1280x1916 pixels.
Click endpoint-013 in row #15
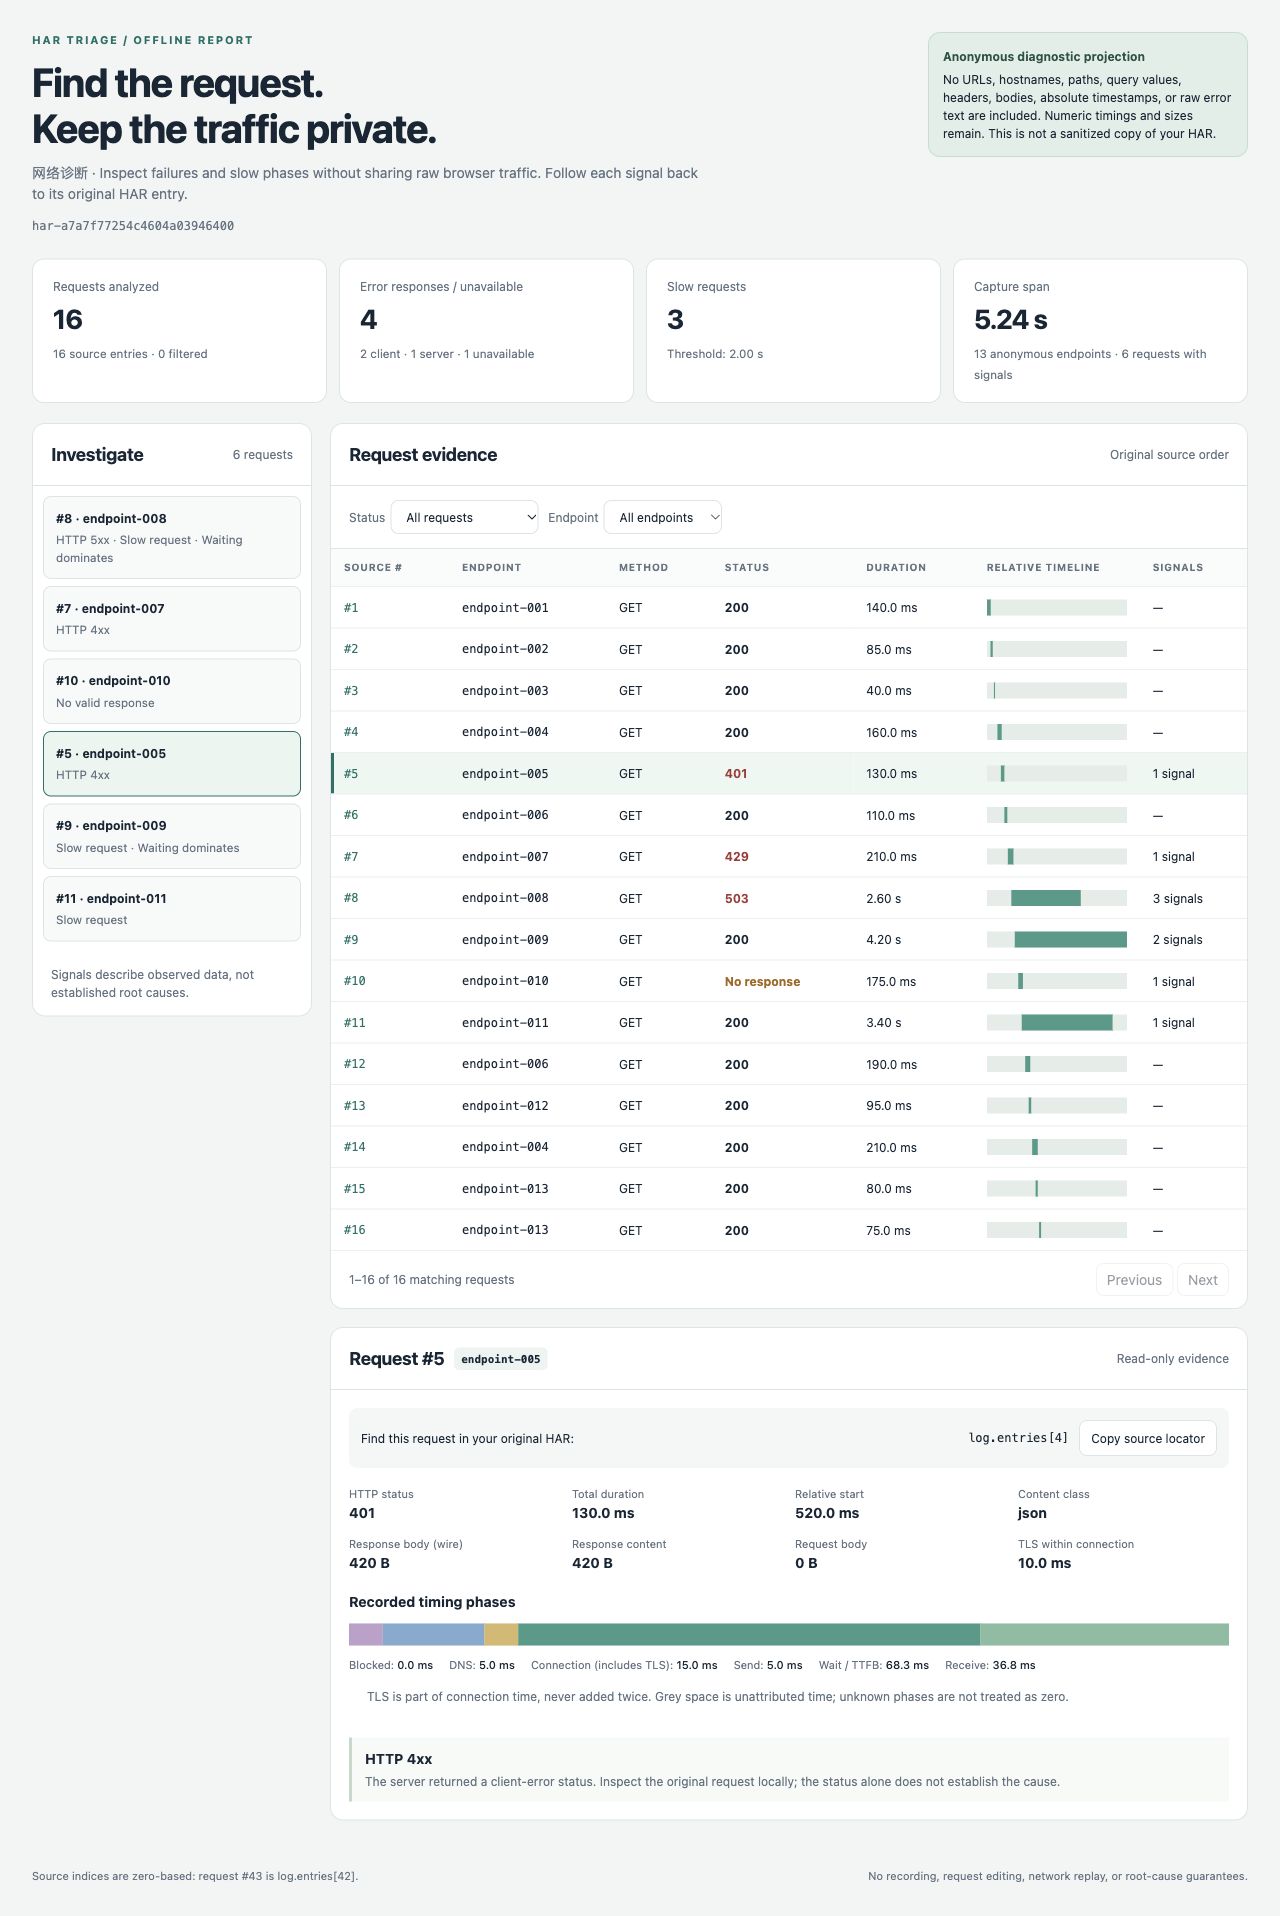pyautogui.click(x=505, y=1189)
